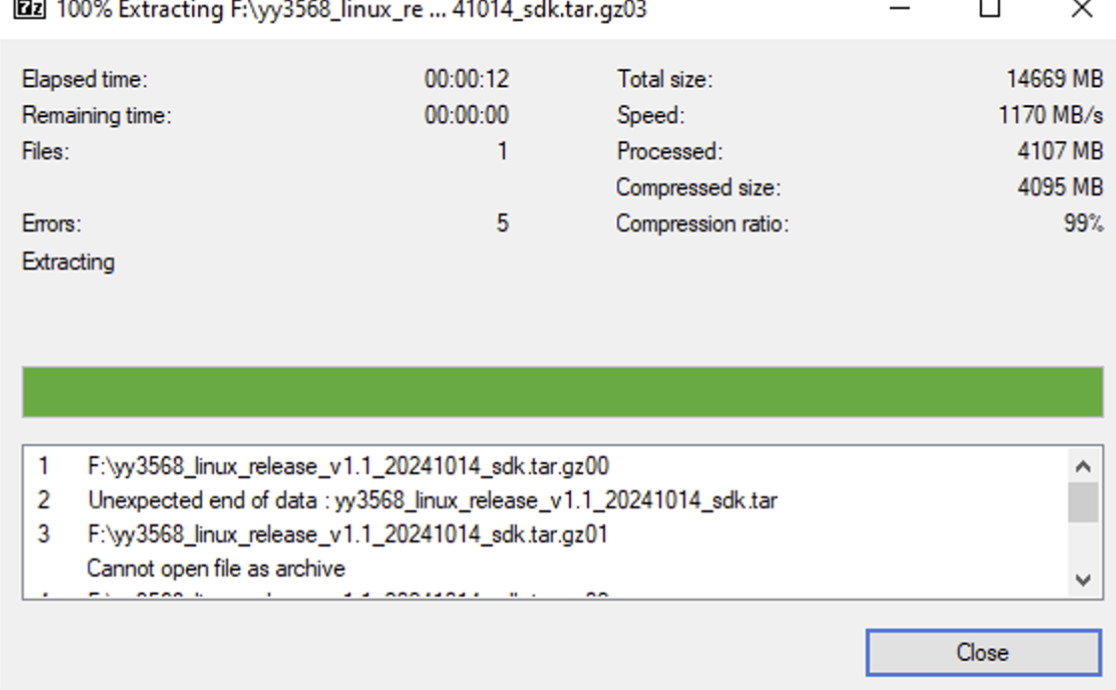Click the 'Cannot open file as archive' line
Viewport: 1116px width, 690px height.
[216, 568]
